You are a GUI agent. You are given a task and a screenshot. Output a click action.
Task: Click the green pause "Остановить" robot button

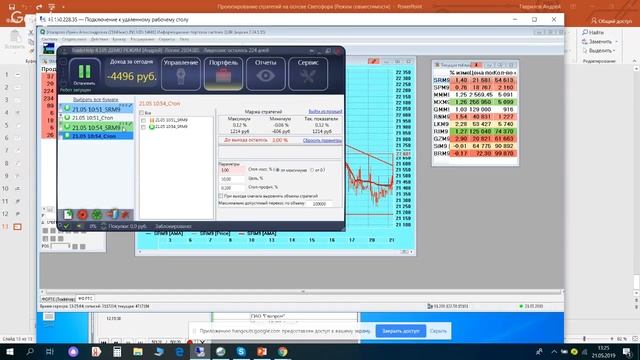(x=84, y=73)
